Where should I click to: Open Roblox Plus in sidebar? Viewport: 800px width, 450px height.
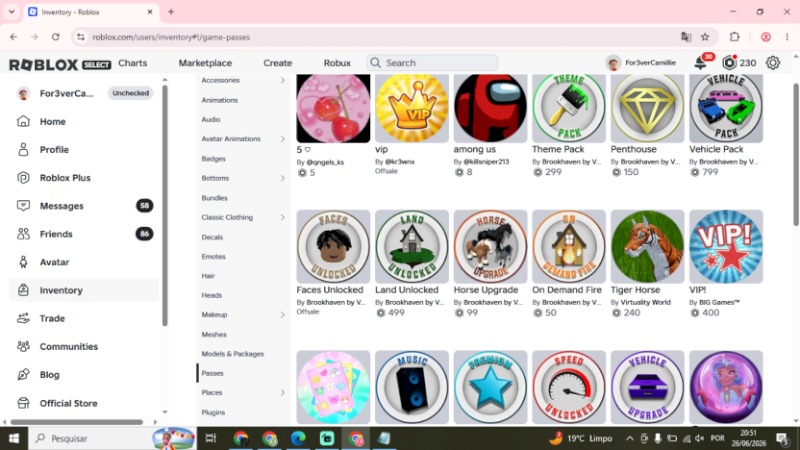click(65, 178)
